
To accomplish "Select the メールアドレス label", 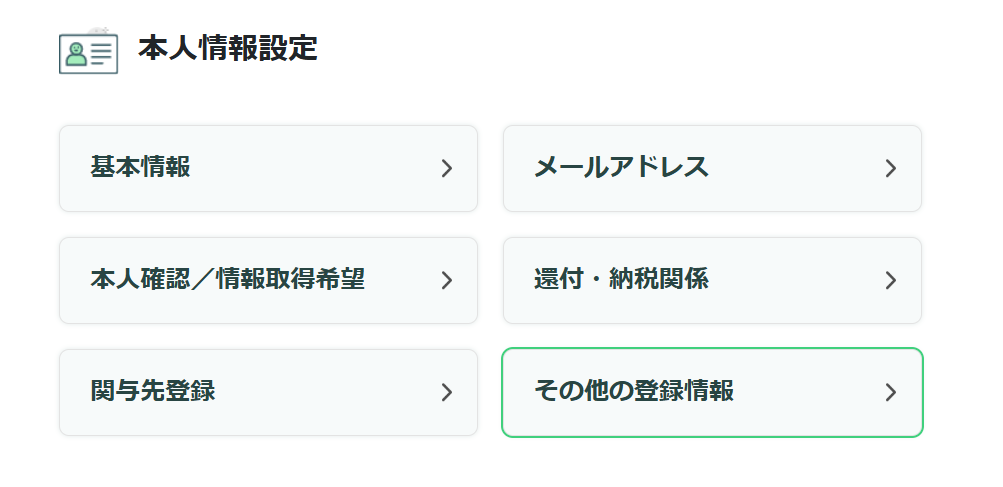I will (621, 167).
